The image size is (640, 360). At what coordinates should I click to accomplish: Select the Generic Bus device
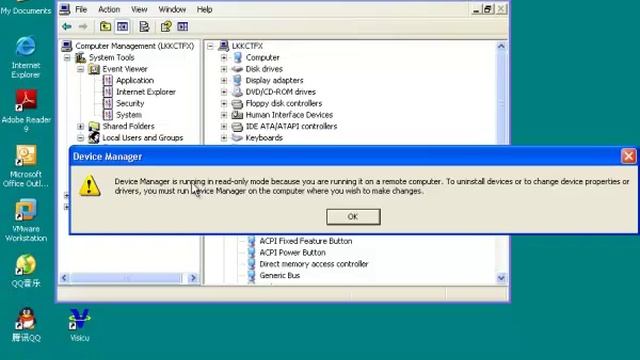[280, 275]
